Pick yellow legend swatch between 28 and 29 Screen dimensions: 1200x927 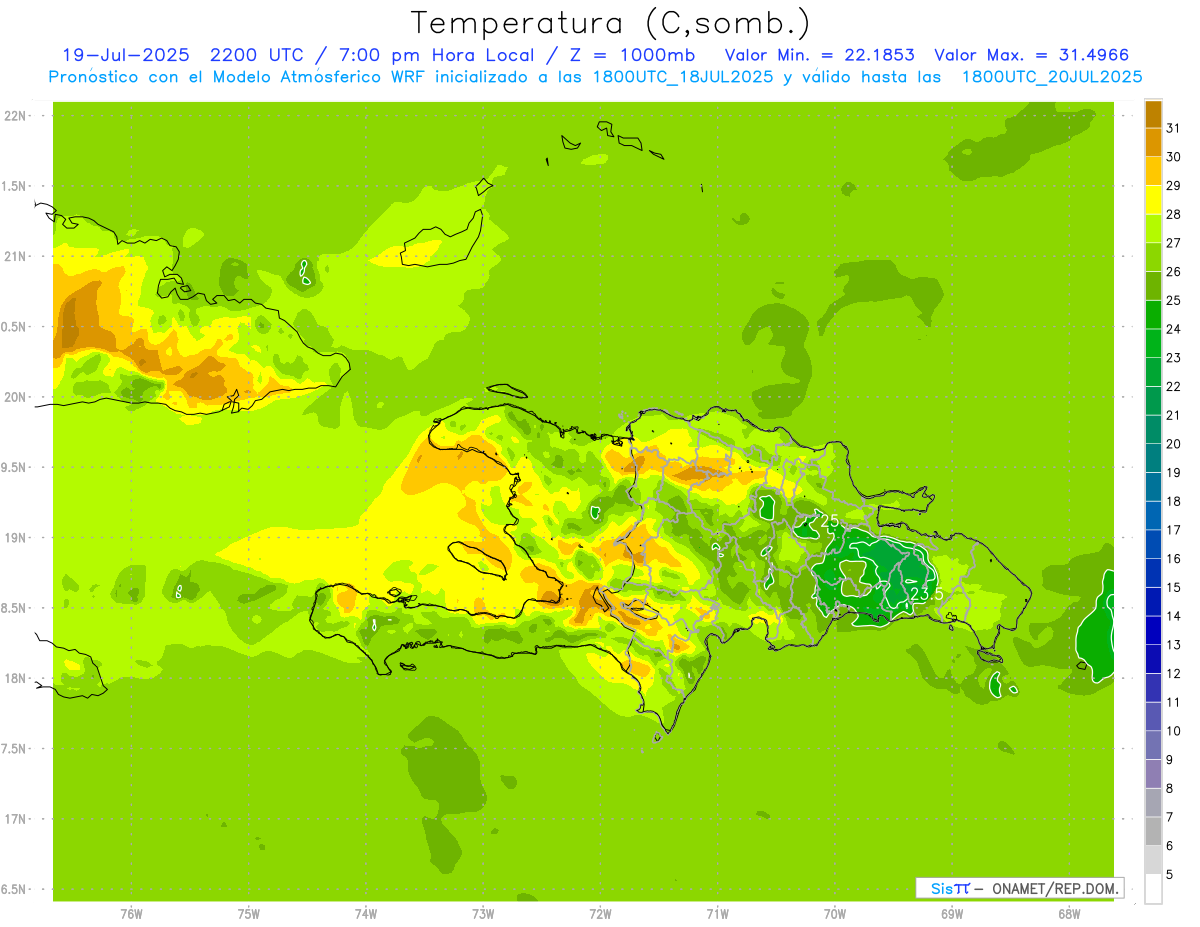1153,199
